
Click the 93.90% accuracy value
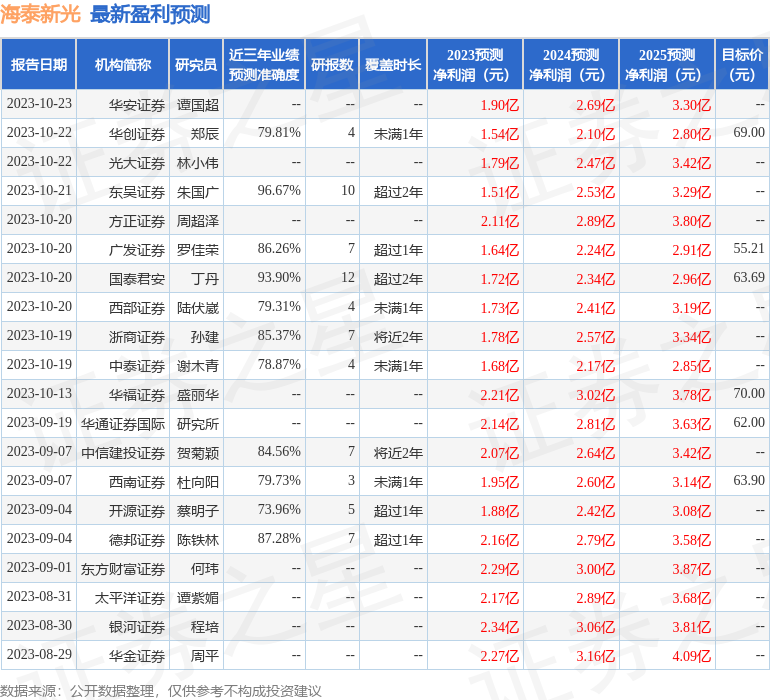point(279,278)
